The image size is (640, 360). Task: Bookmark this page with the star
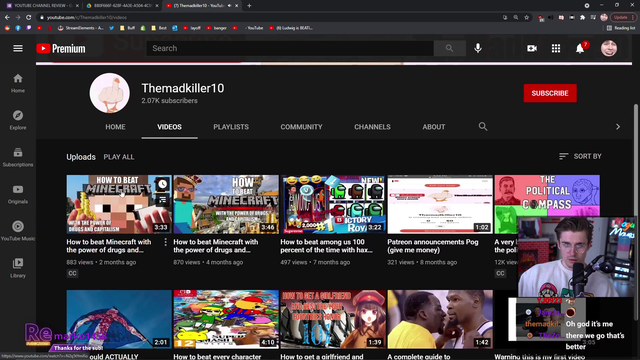527,18
